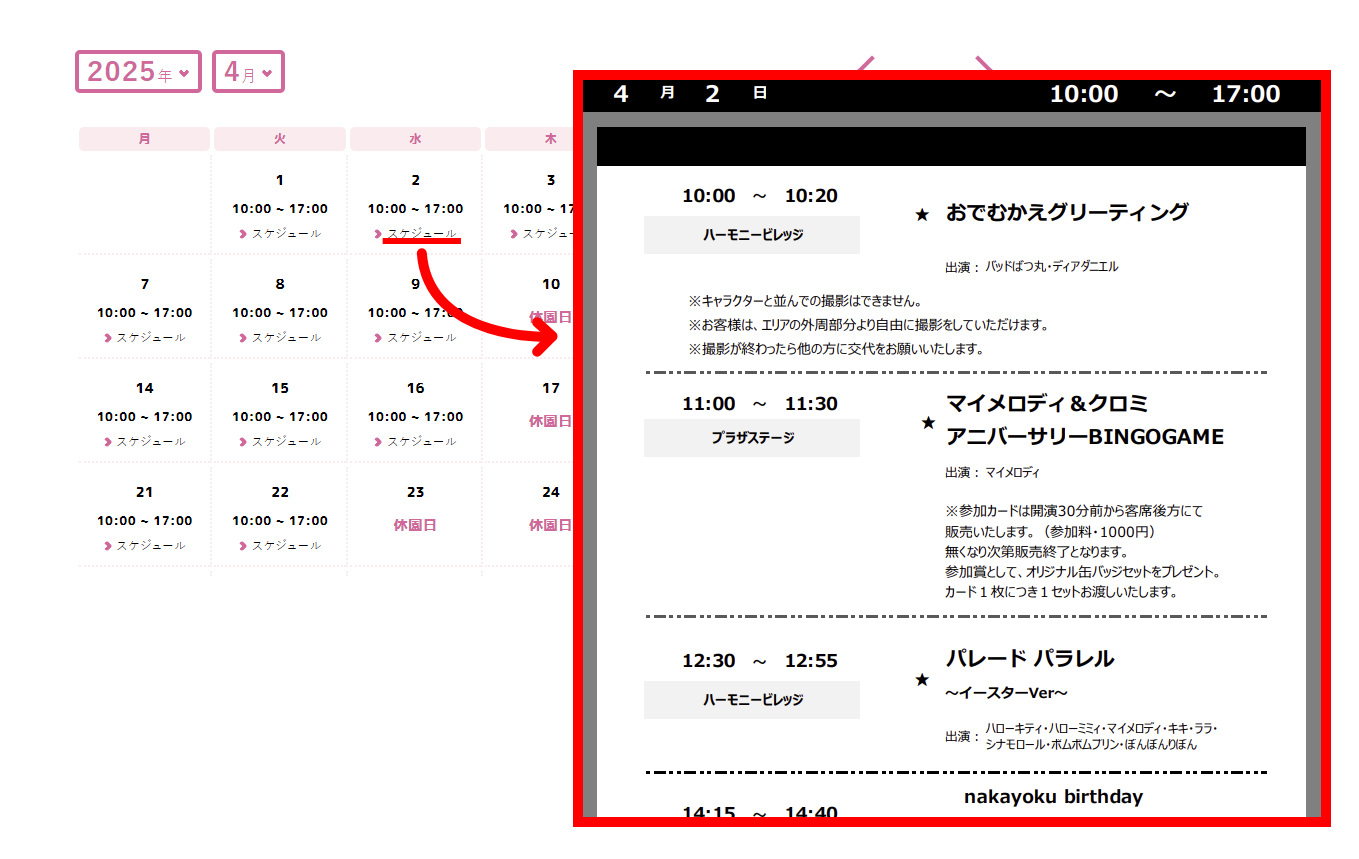
Task: Click the 参加料・1000円 sales note line
Action: (1050, 532)
